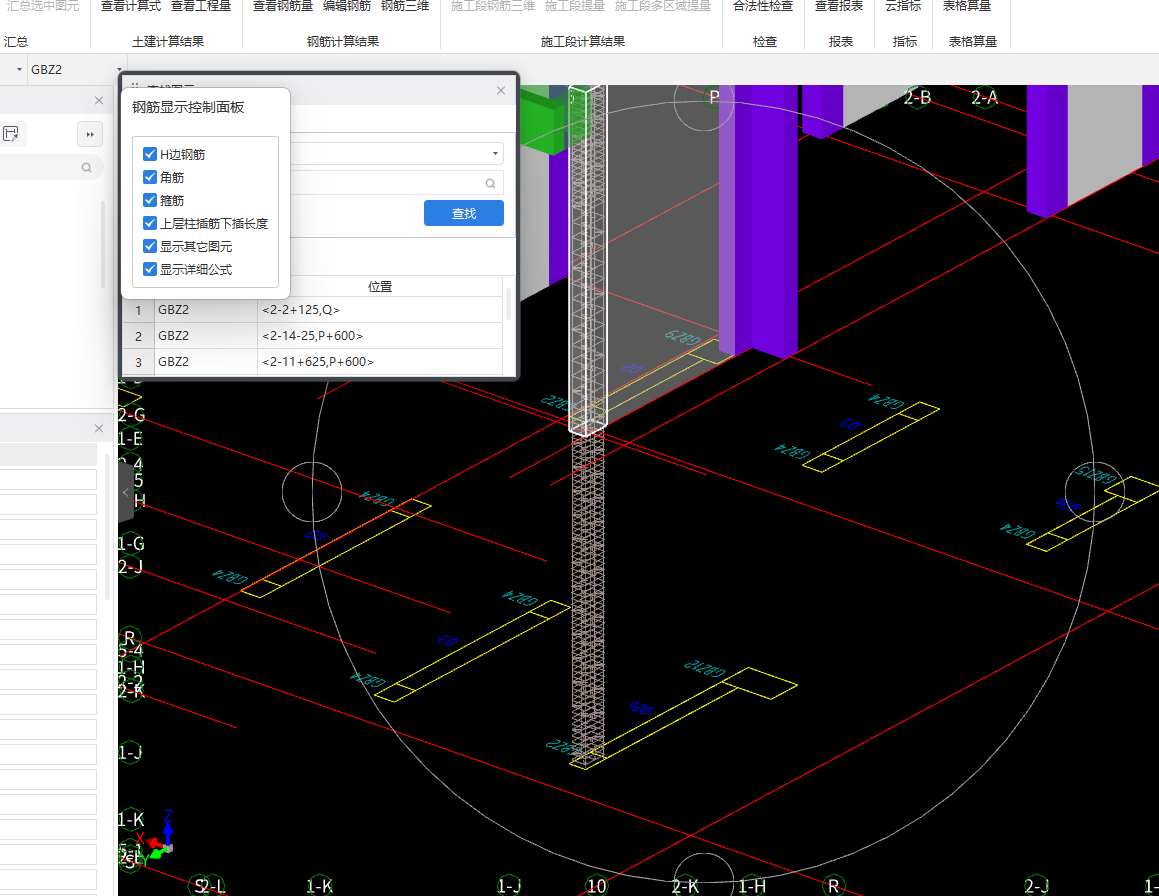Click the 2-B axis label at top right
The image size is (1159, 896).
[x=917, y=98]
